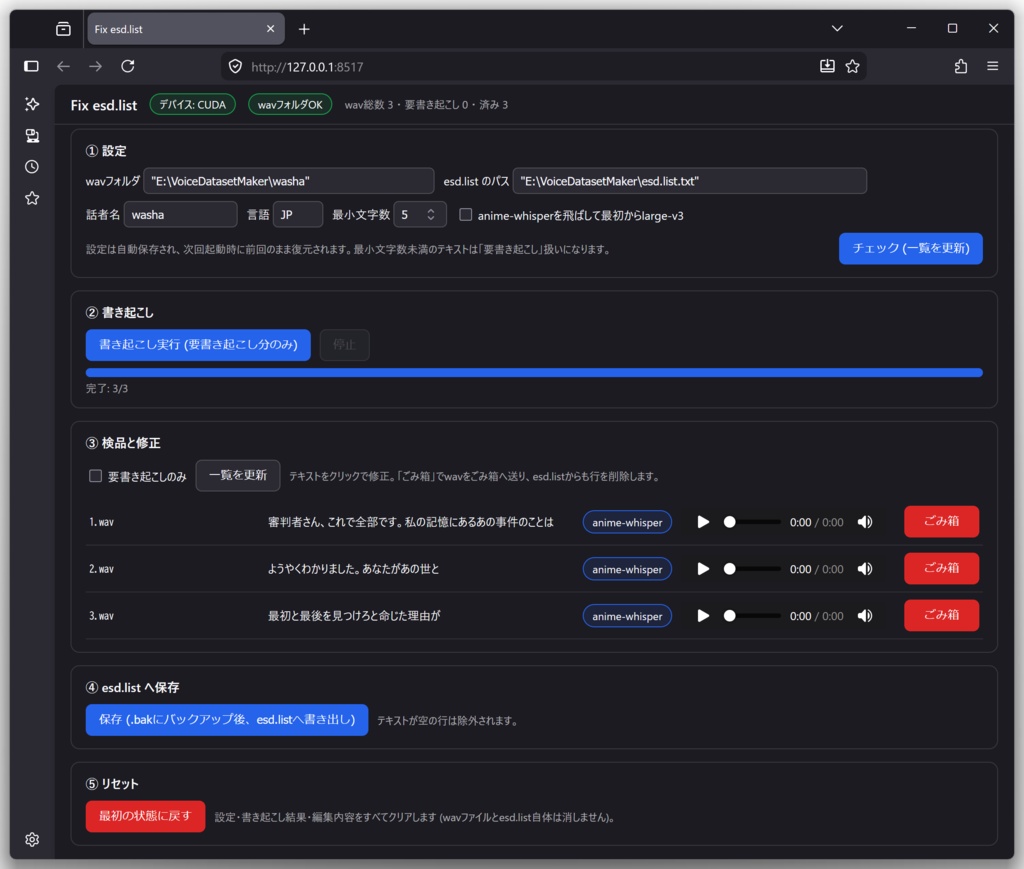Screen dimensions: 1024x869
Task: Go forward to the next page
Action: pos(95,66)
